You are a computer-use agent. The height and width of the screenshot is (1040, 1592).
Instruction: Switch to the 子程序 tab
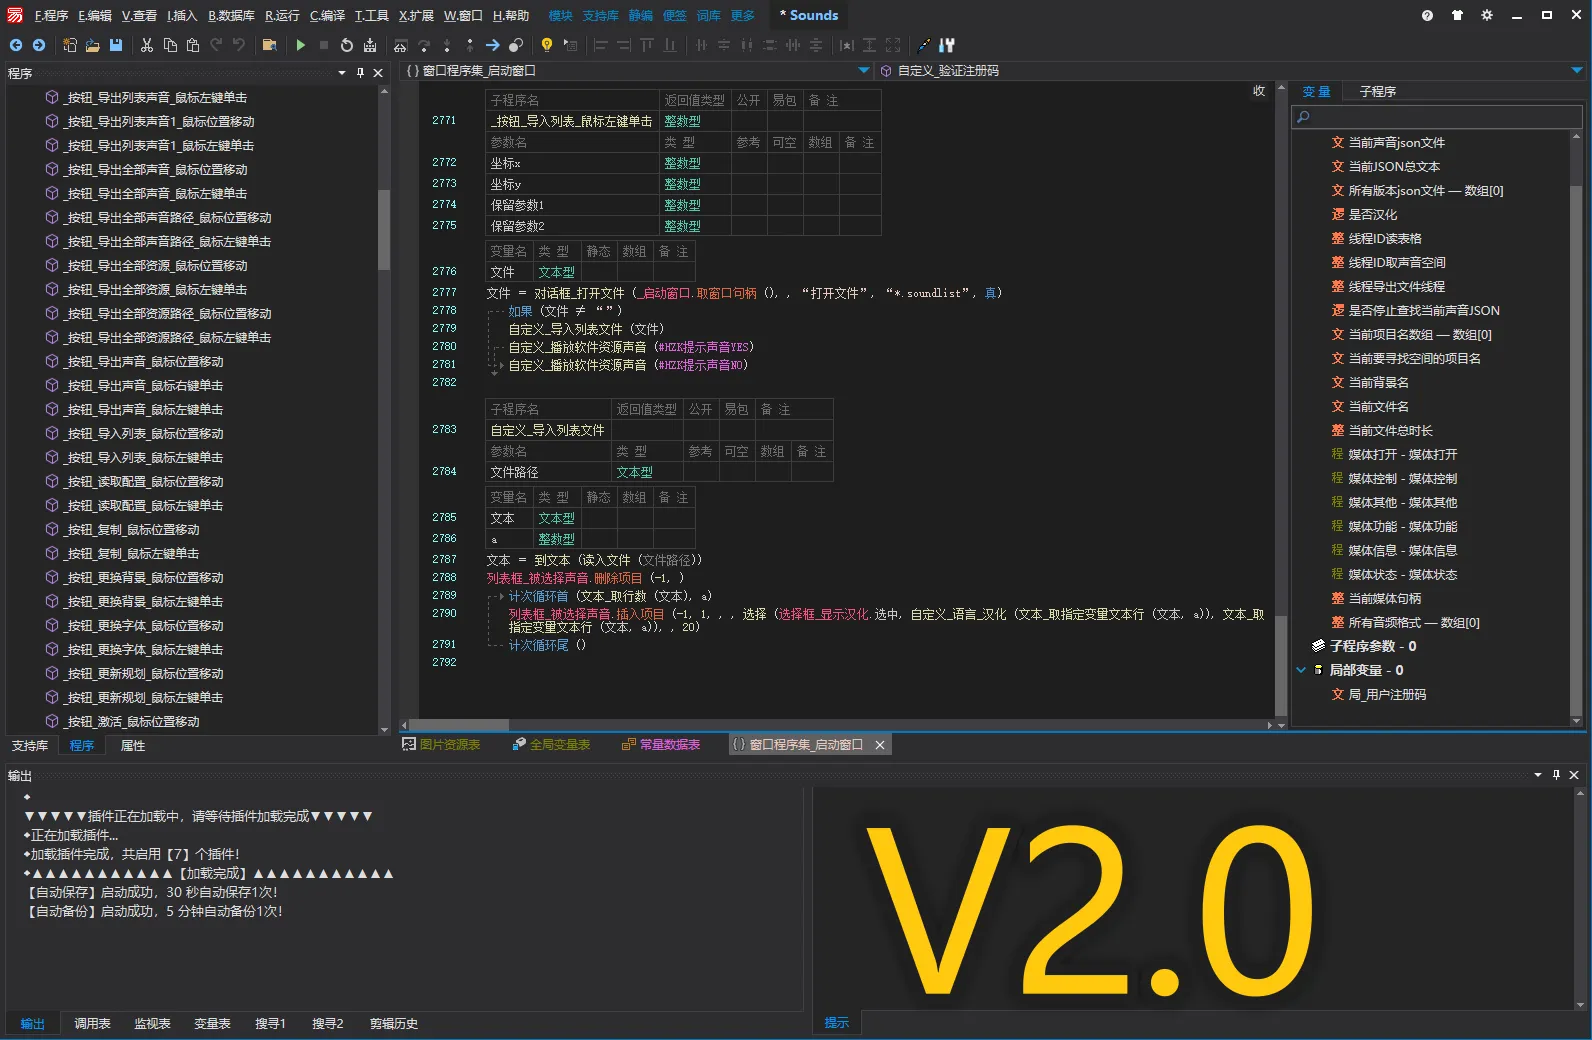click(x=1377, y=91)
